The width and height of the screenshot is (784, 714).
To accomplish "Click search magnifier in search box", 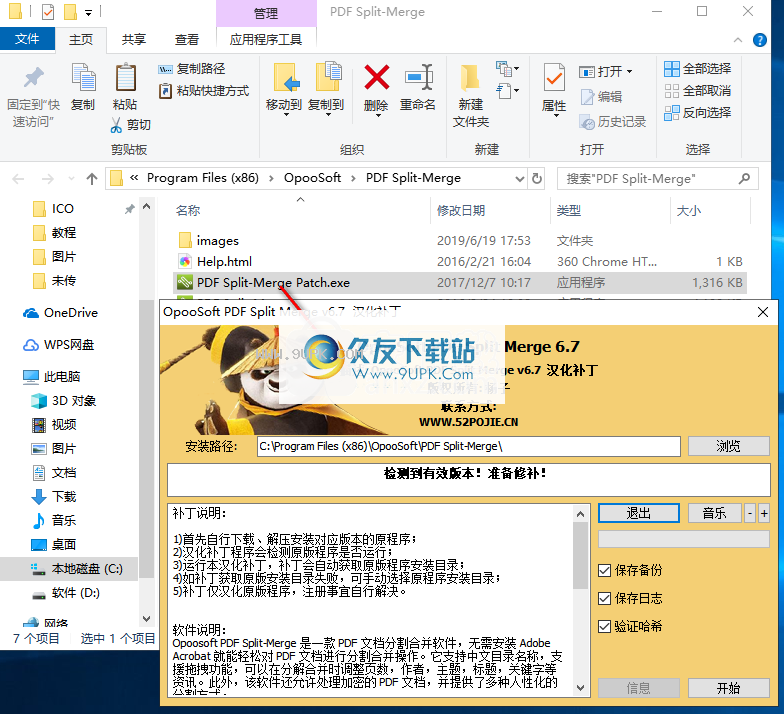I will [x=744, y=178].
